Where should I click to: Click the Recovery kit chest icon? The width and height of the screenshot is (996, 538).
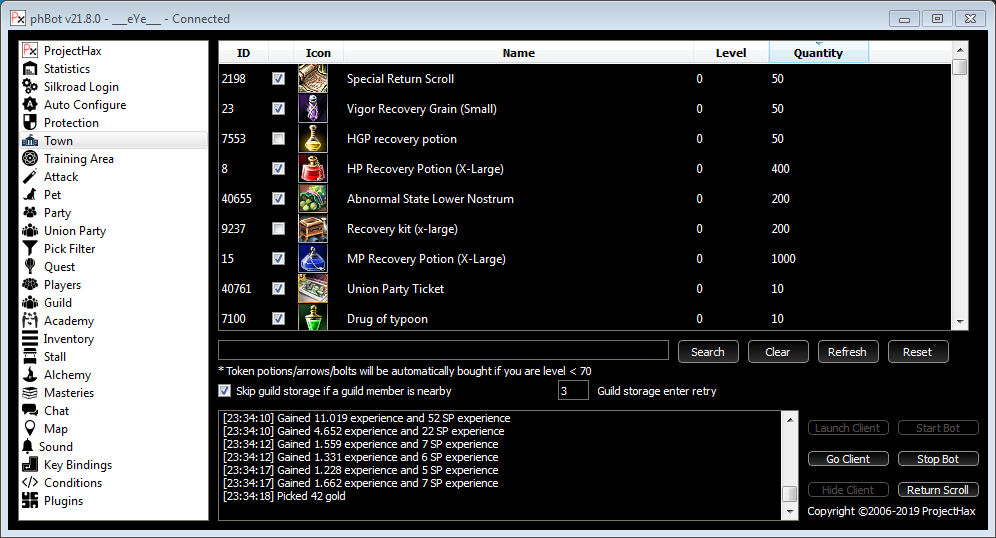[x=313, y=229]
